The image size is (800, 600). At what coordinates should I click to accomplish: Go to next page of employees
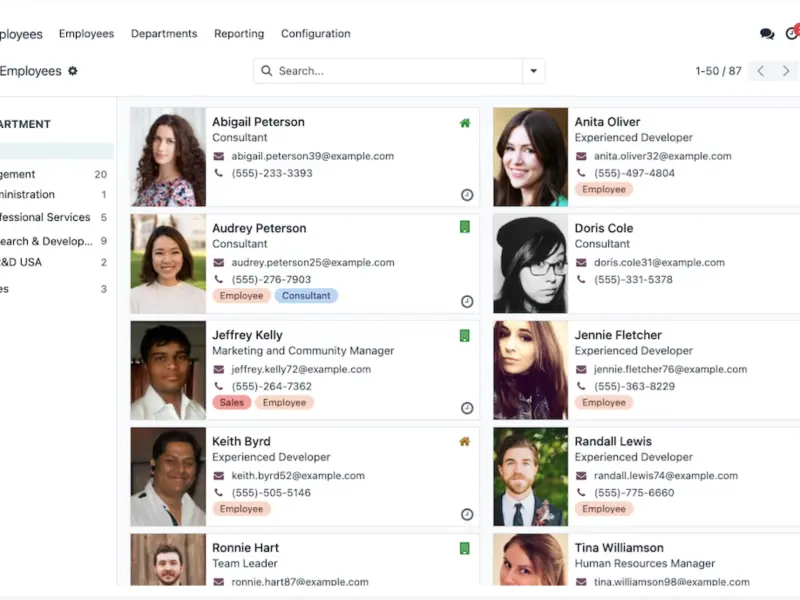[786, 71]
